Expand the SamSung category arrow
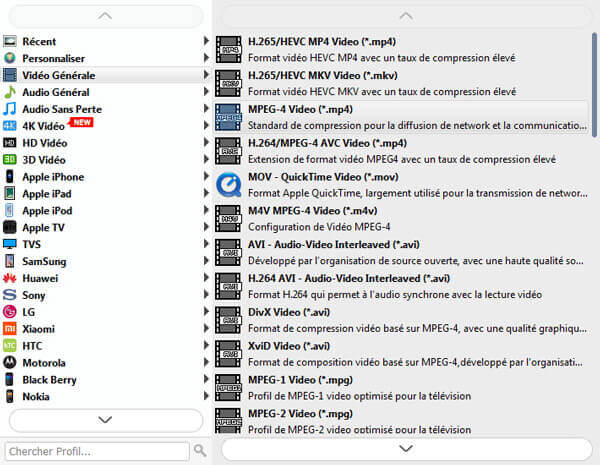The width and height of the screenshot is (600, 465). coord(206,261)
